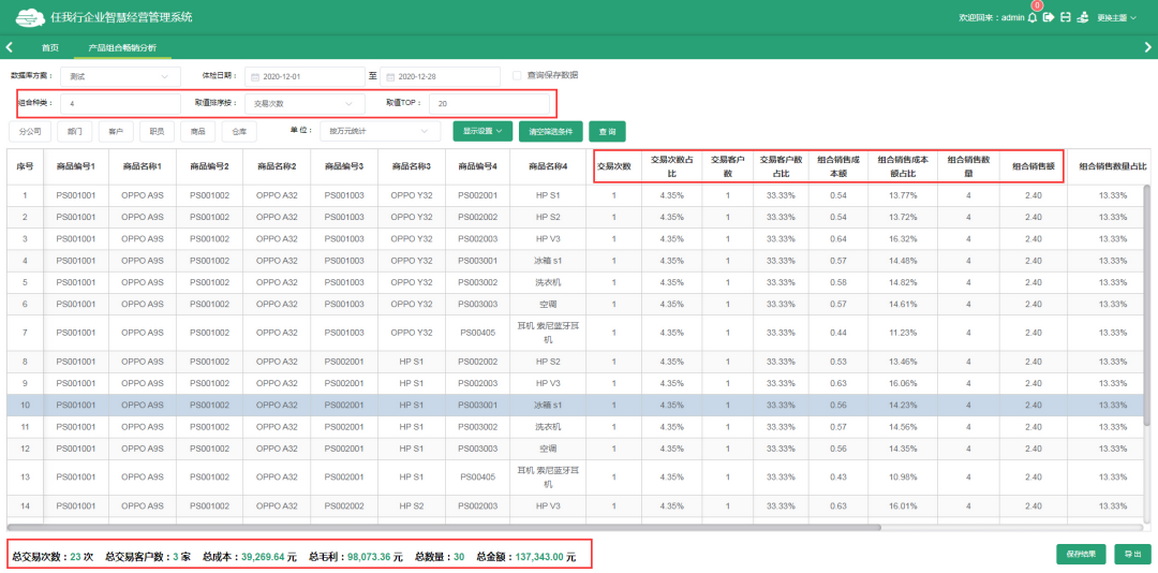The height and width of the screenshot is (573, 1158).
Task: Select the 产品组合畅销分析 tab
Action: [x=122, y=48]
